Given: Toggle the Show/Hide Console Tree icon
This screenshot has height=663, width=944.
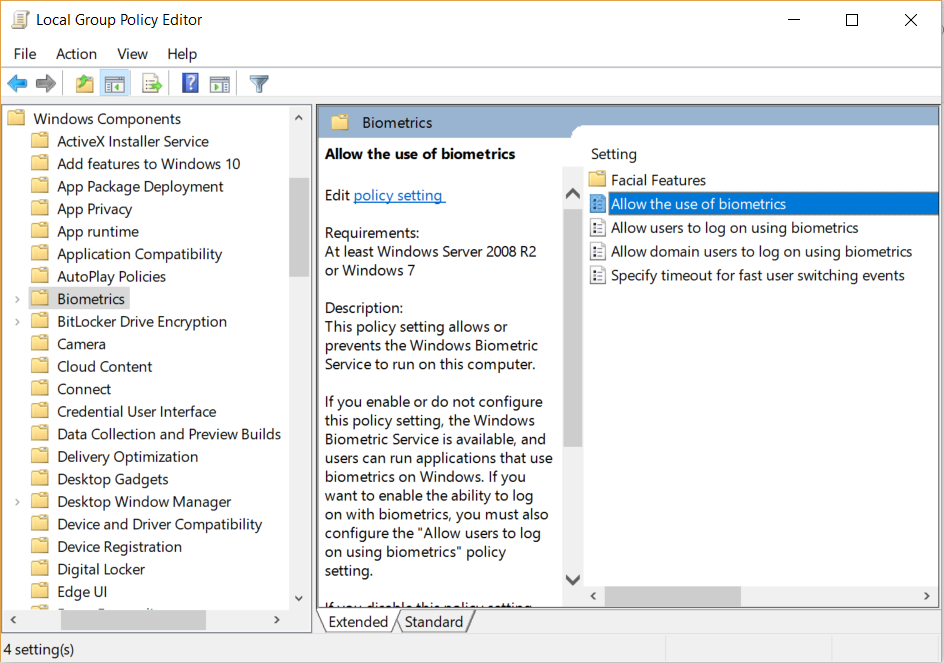Looking at the screenshot, I should coord(115,84).
